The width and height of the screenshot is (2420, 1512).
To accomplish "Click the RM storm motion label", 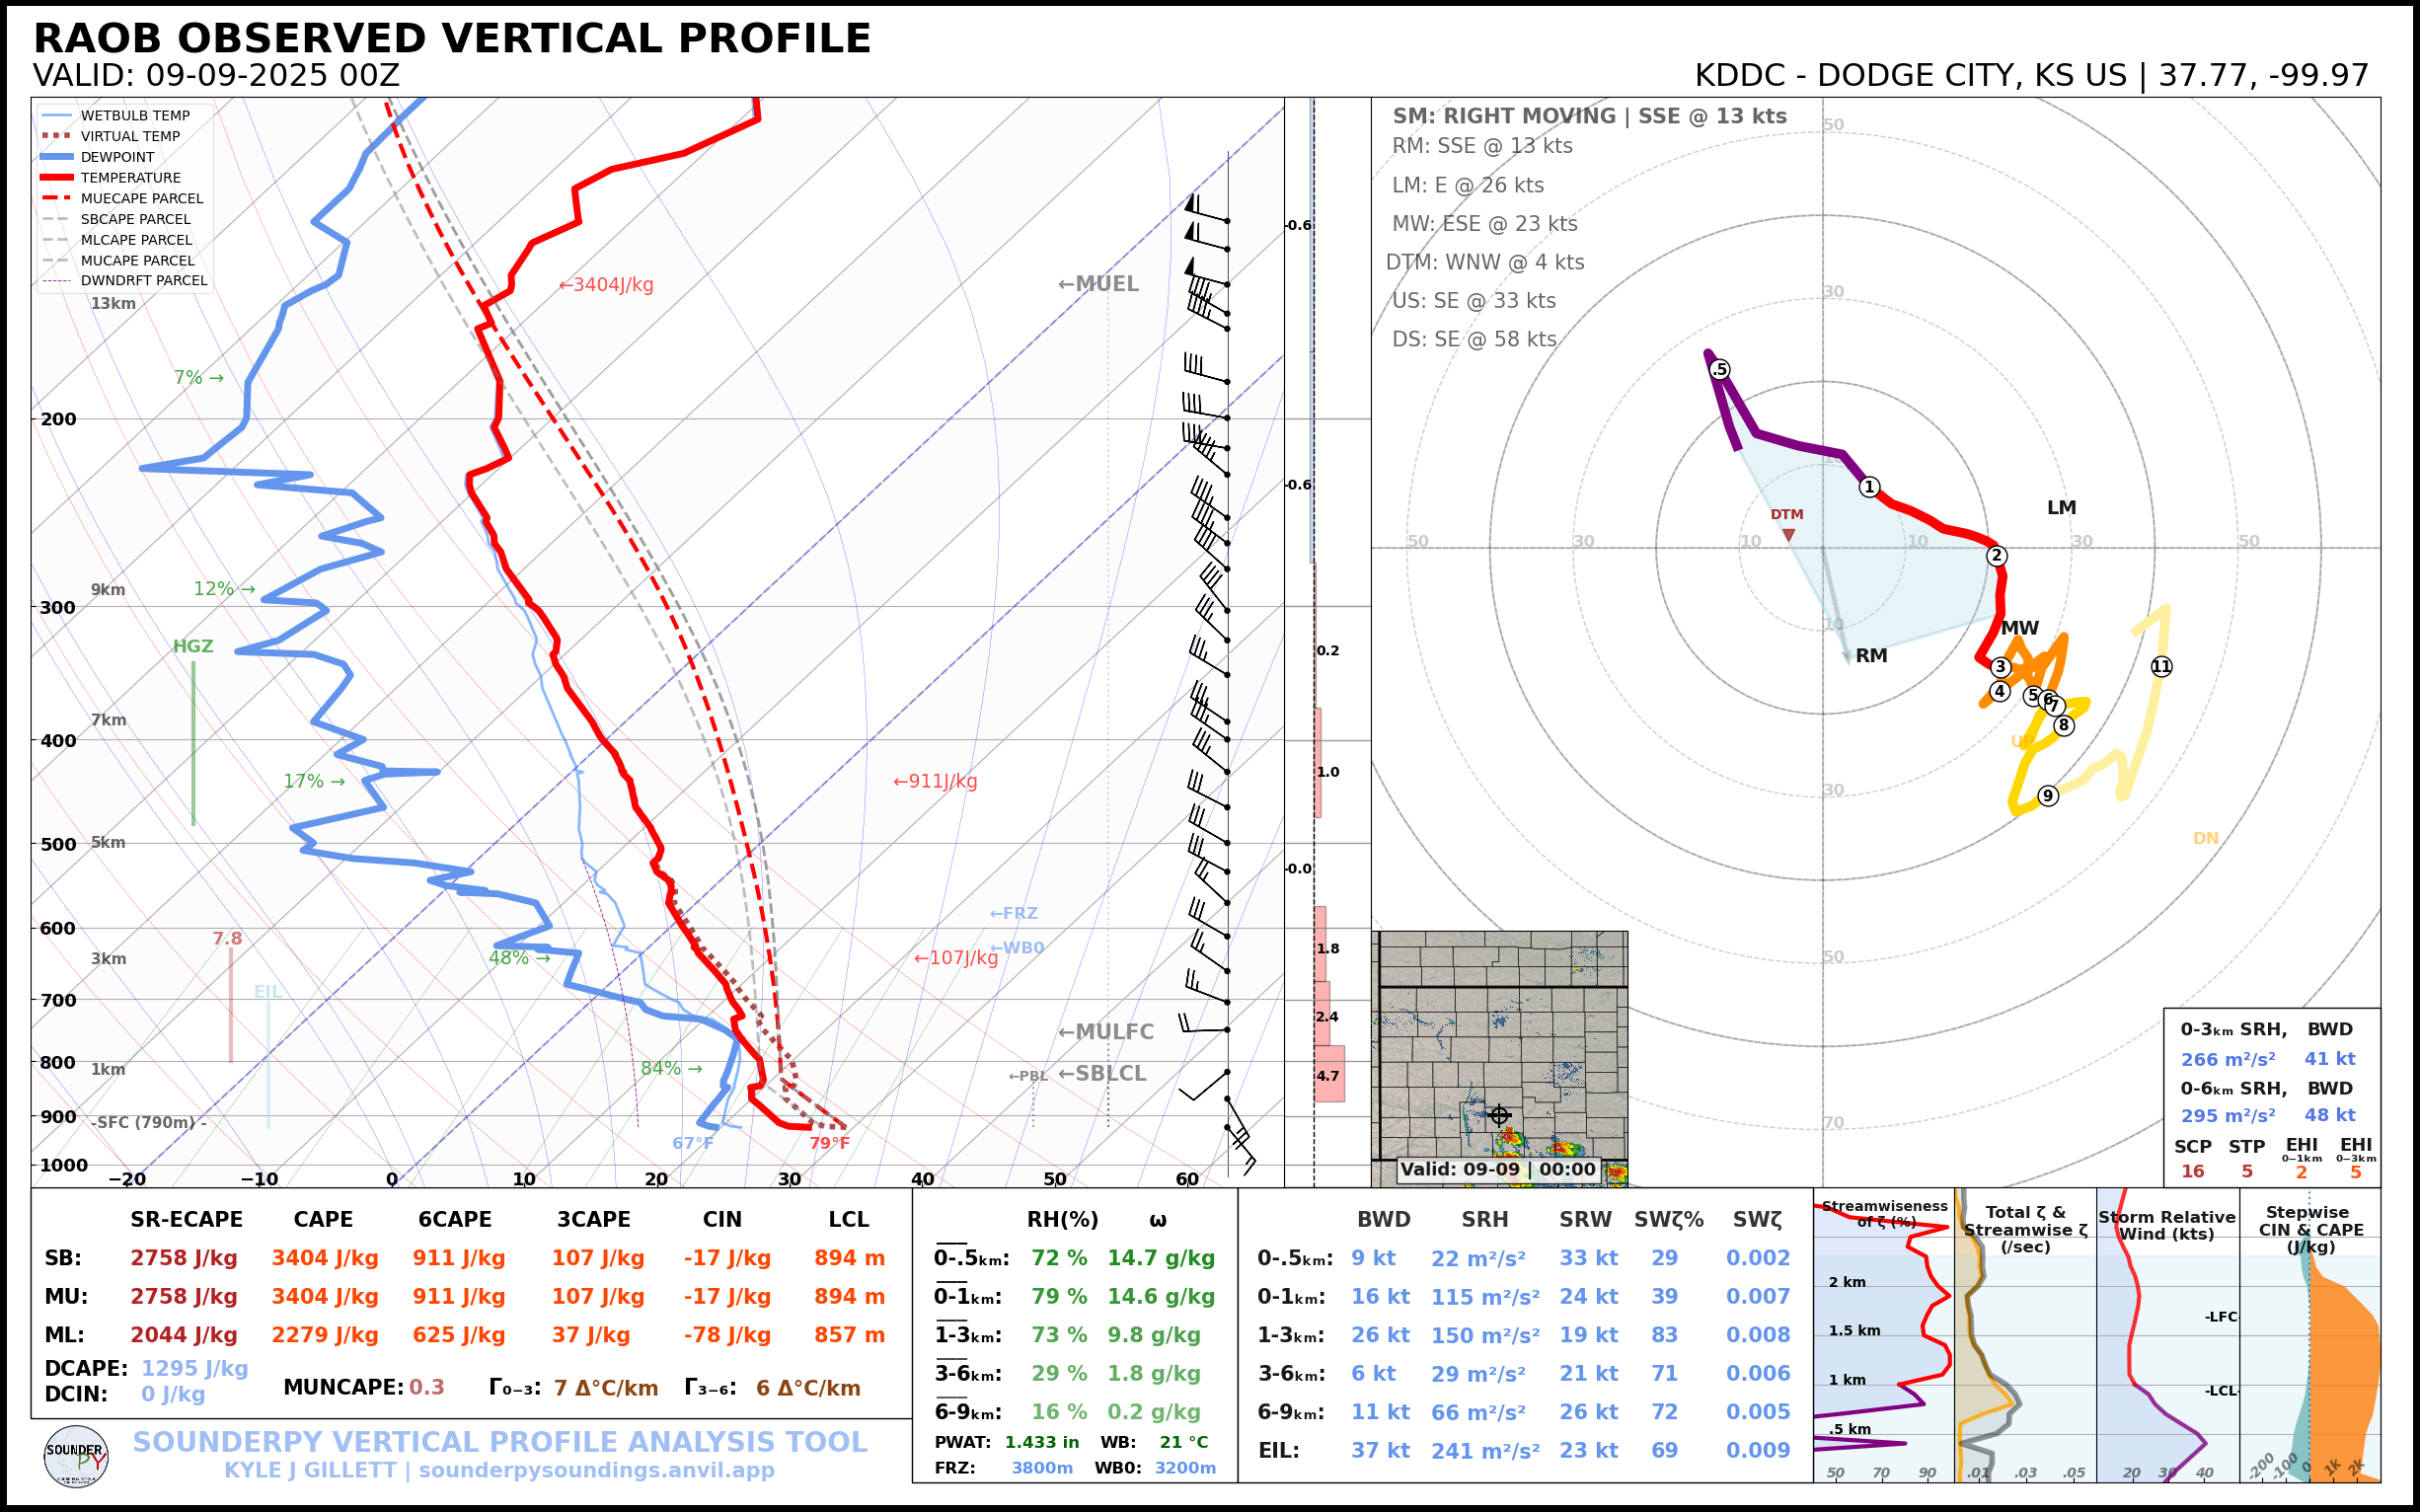I will pyautogui.click(x=1871, y=656).
